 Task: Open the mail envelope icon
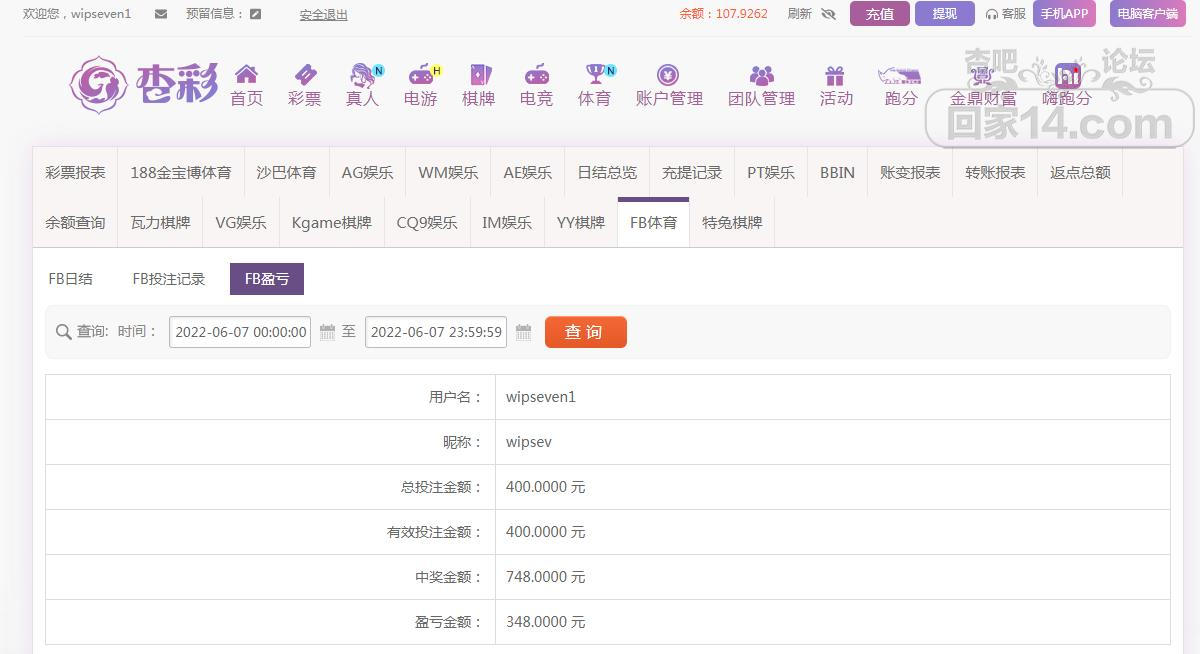pyautogui.click(x=161, y=14)
